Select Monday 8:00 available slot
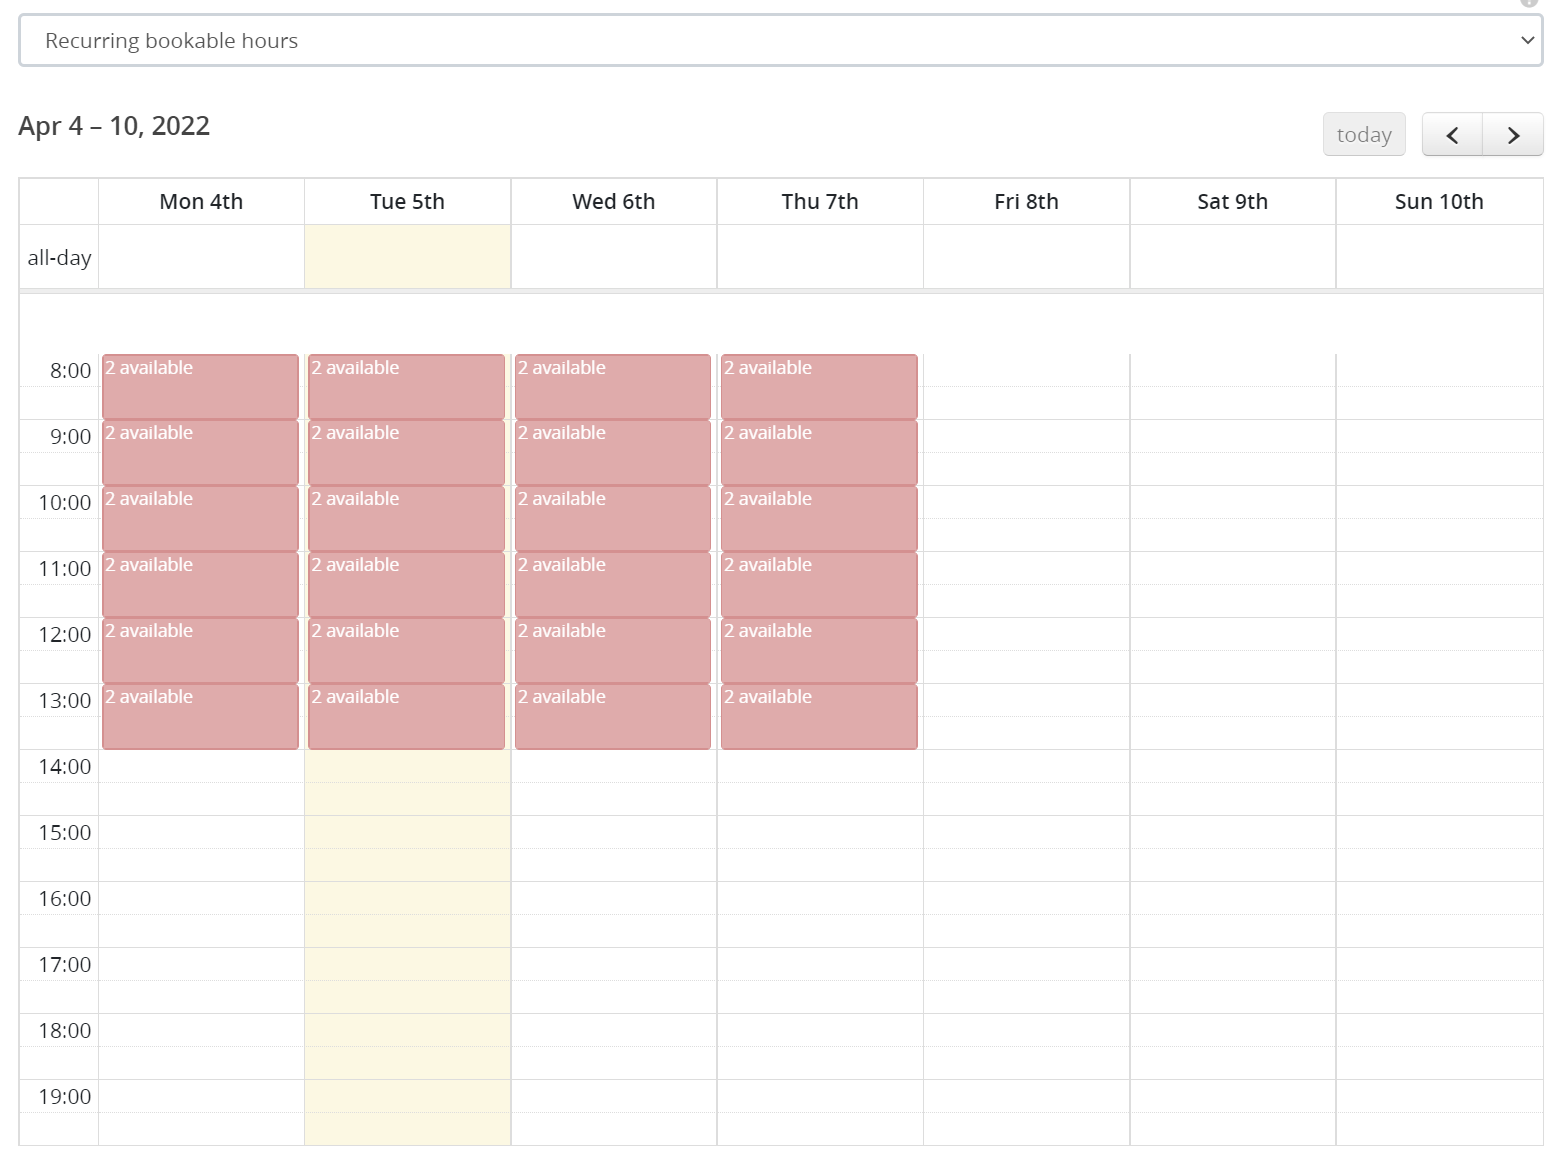This screenshot has width=1564, height=1161. pos(200,386)
